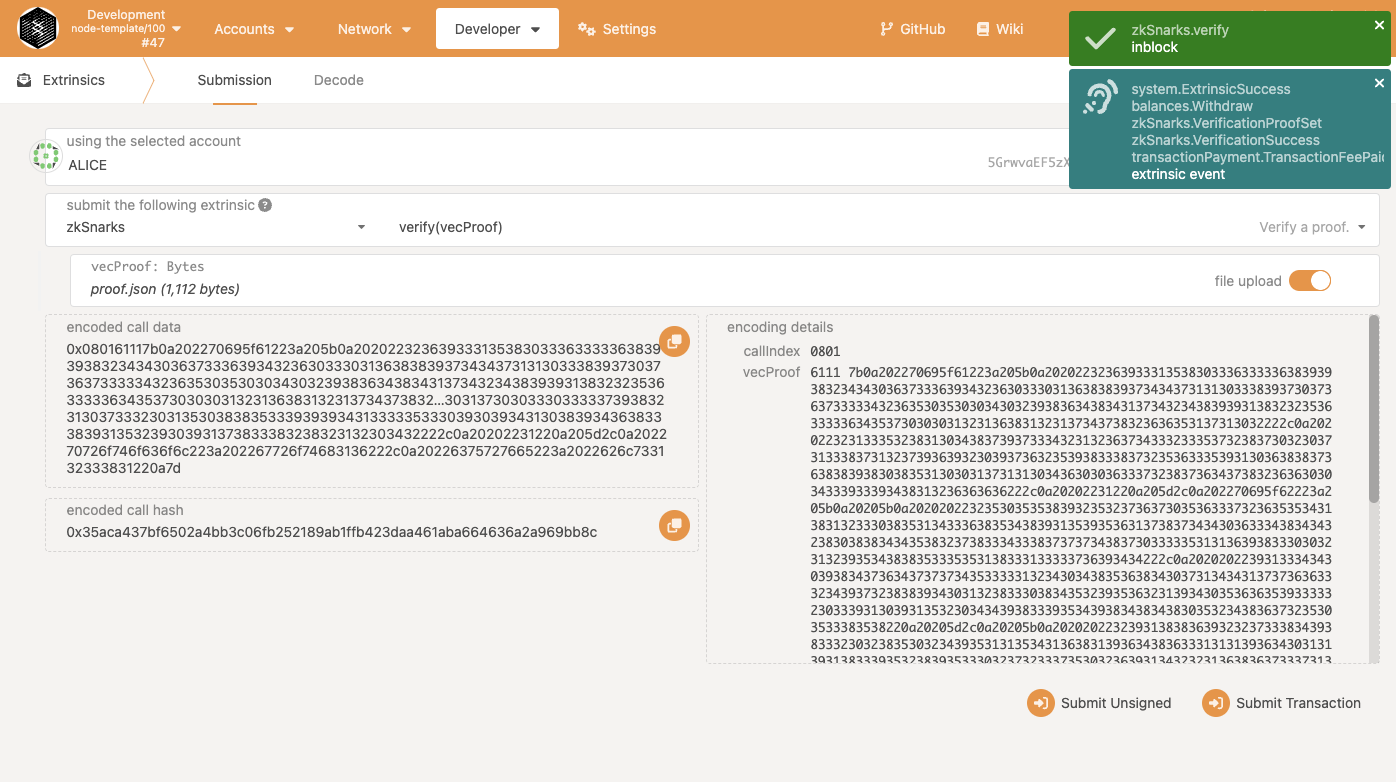The image size is (1396, 782).
Task: Click the Wiki book icon
Action: (983, 29)
